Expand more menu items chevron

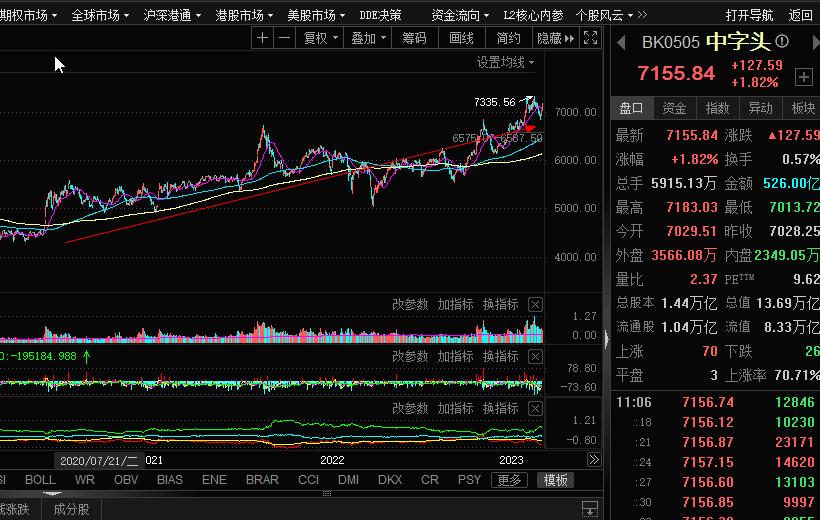642,15
